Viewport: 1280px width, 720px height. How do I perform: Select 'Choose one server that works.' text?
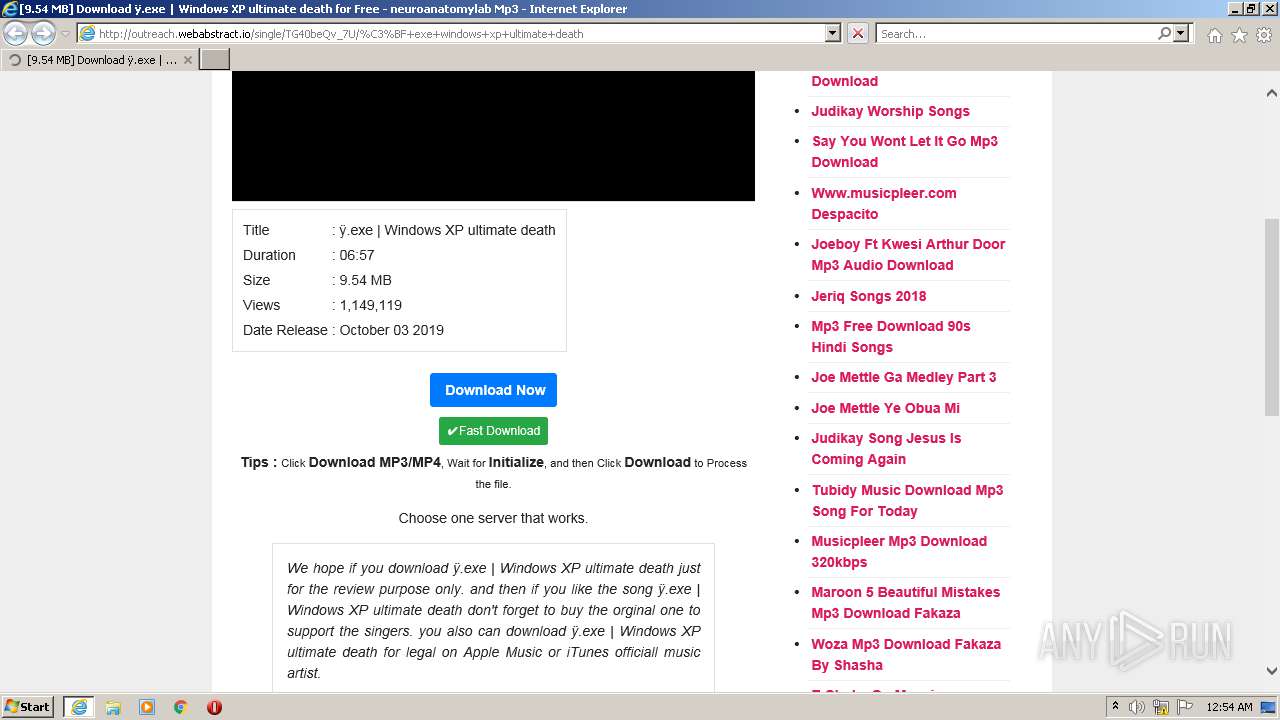pyautogui.click(x=493, y=518)
